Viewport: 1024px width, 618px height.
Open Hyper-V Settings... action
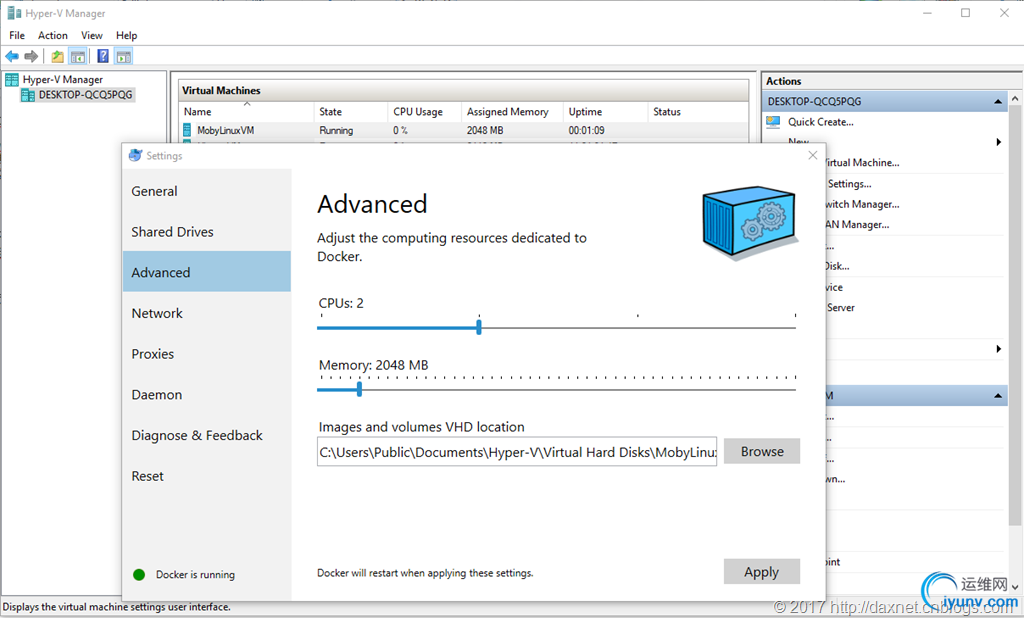[849, 184]
